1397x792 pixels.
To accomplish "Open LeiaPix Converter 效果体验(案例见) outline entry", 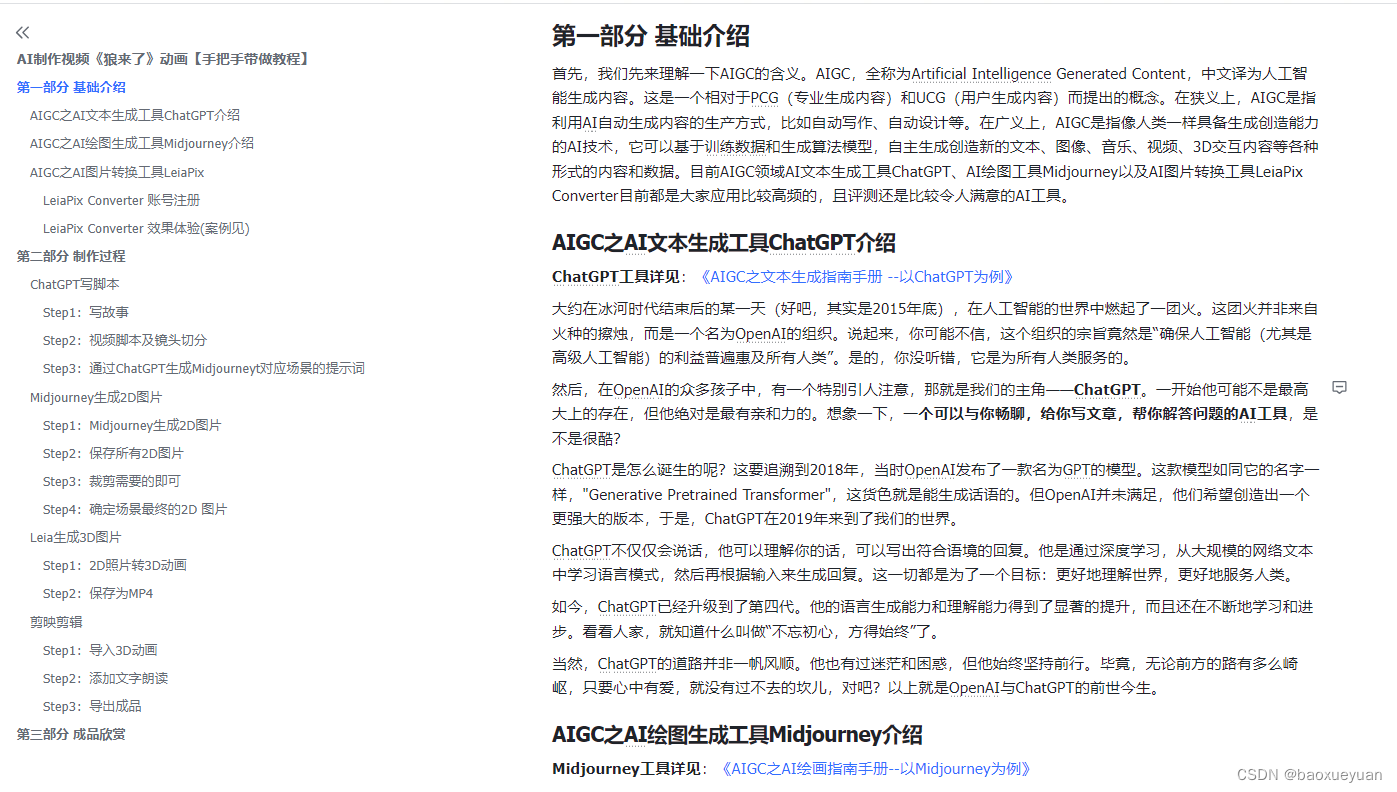I will (146, 228).
